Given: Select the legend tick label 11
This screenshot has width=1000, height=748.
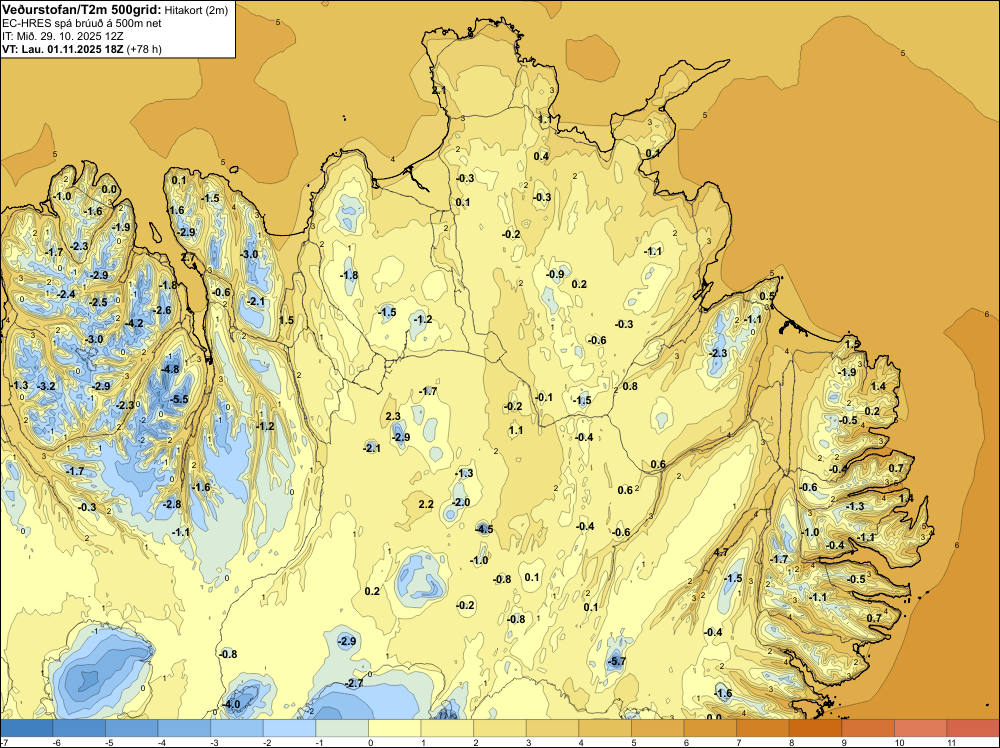Looking at the screenshot, I should point(951,743).
